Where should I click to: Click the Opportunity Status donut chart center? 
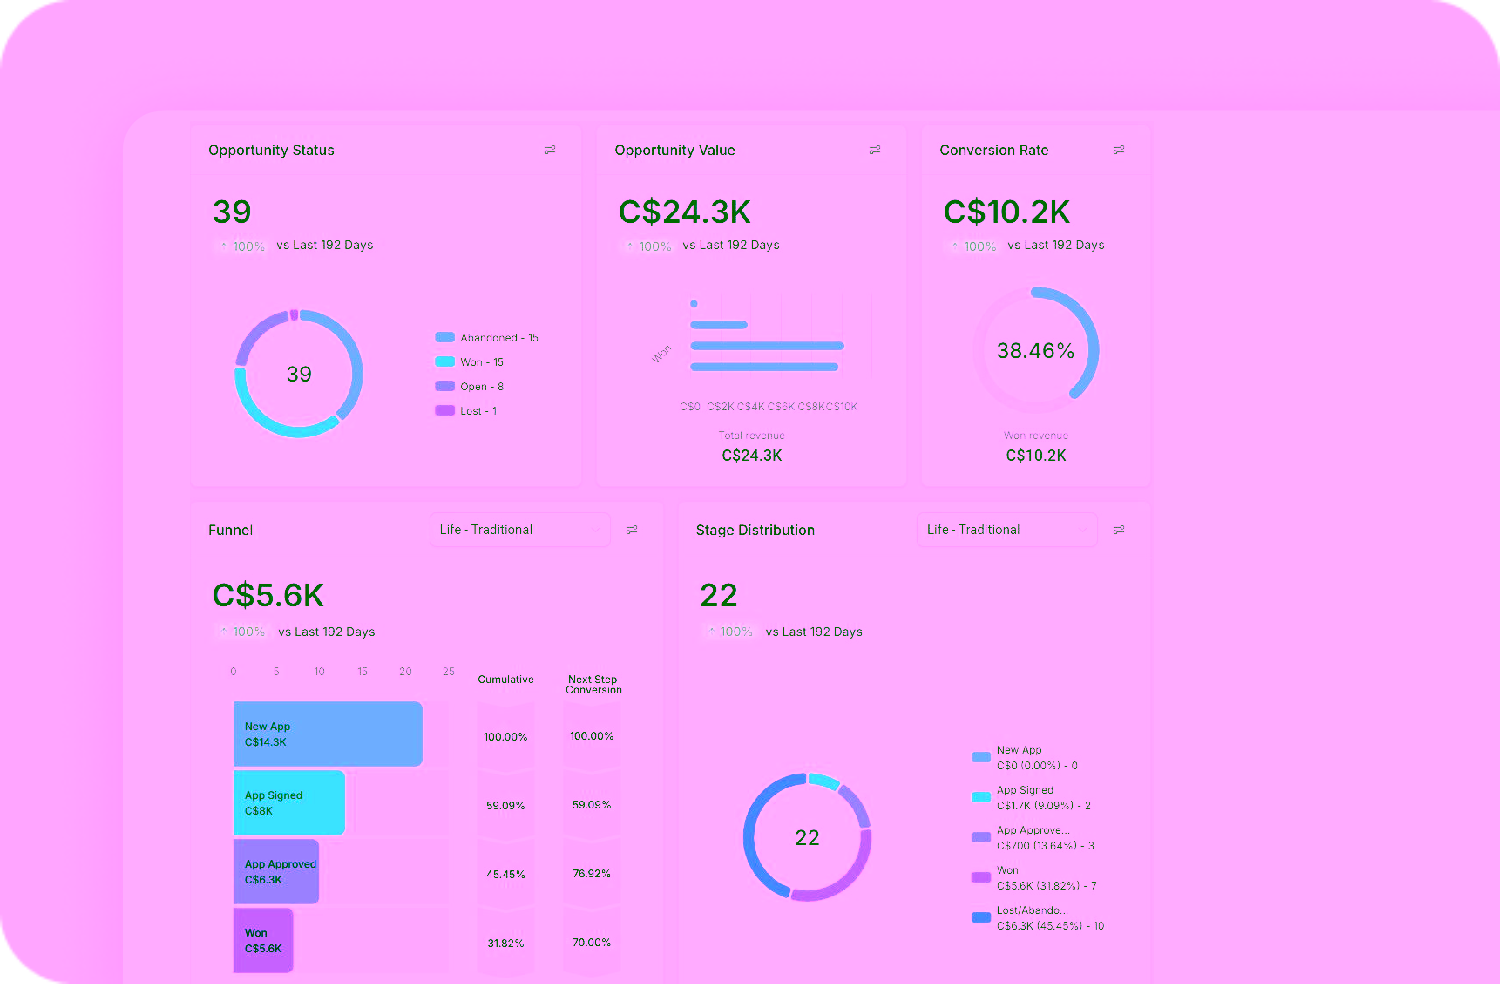tap(299, 374)
